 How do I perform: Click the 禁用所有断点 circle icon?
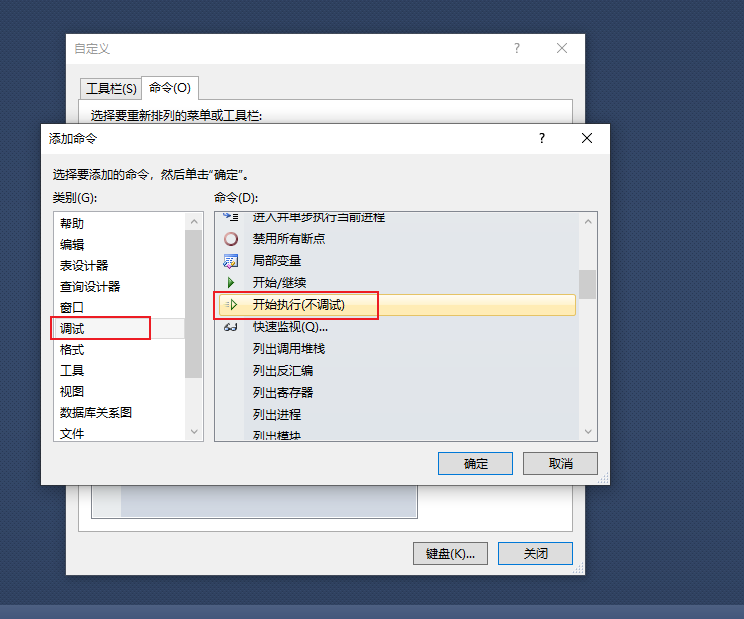231,239
